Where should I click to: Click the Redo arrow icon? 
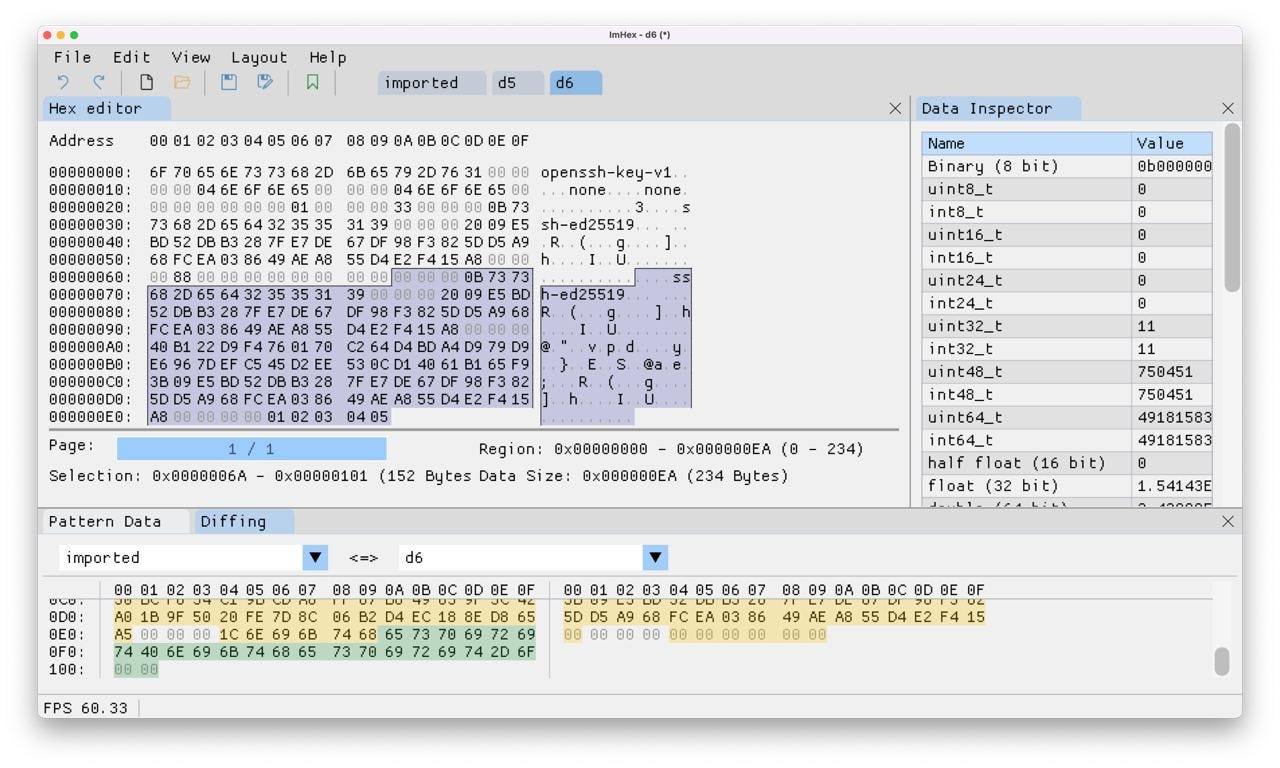[99, 83]
